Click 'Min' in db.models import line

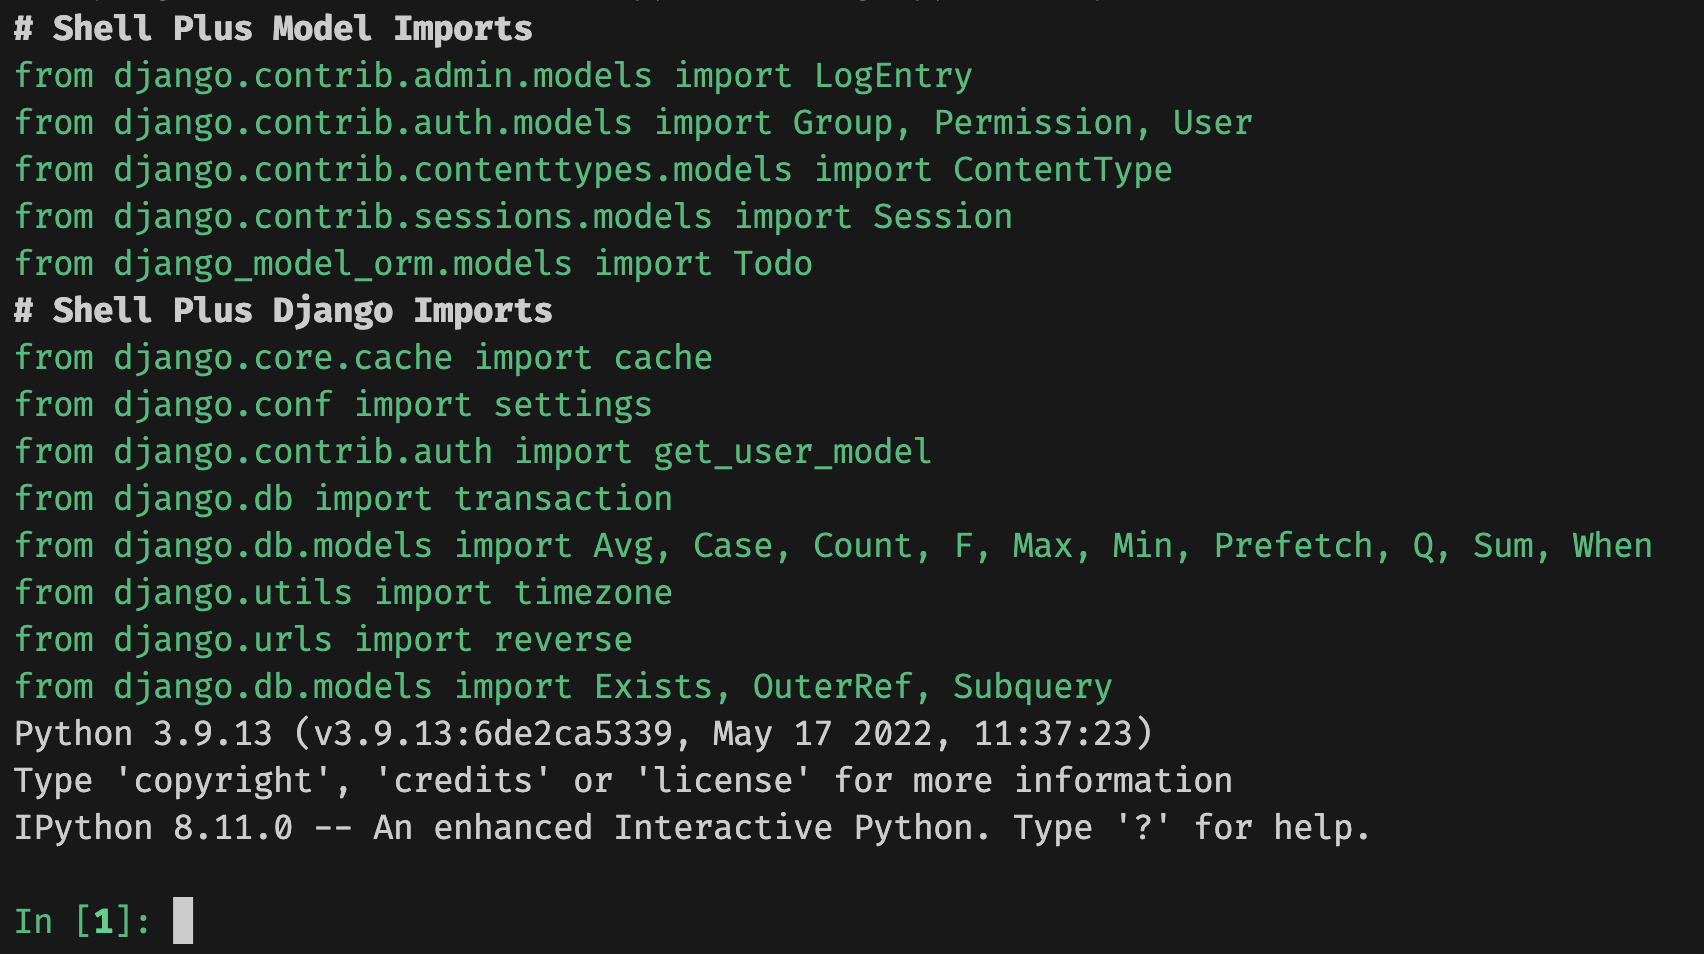(x=1143, y=546)
